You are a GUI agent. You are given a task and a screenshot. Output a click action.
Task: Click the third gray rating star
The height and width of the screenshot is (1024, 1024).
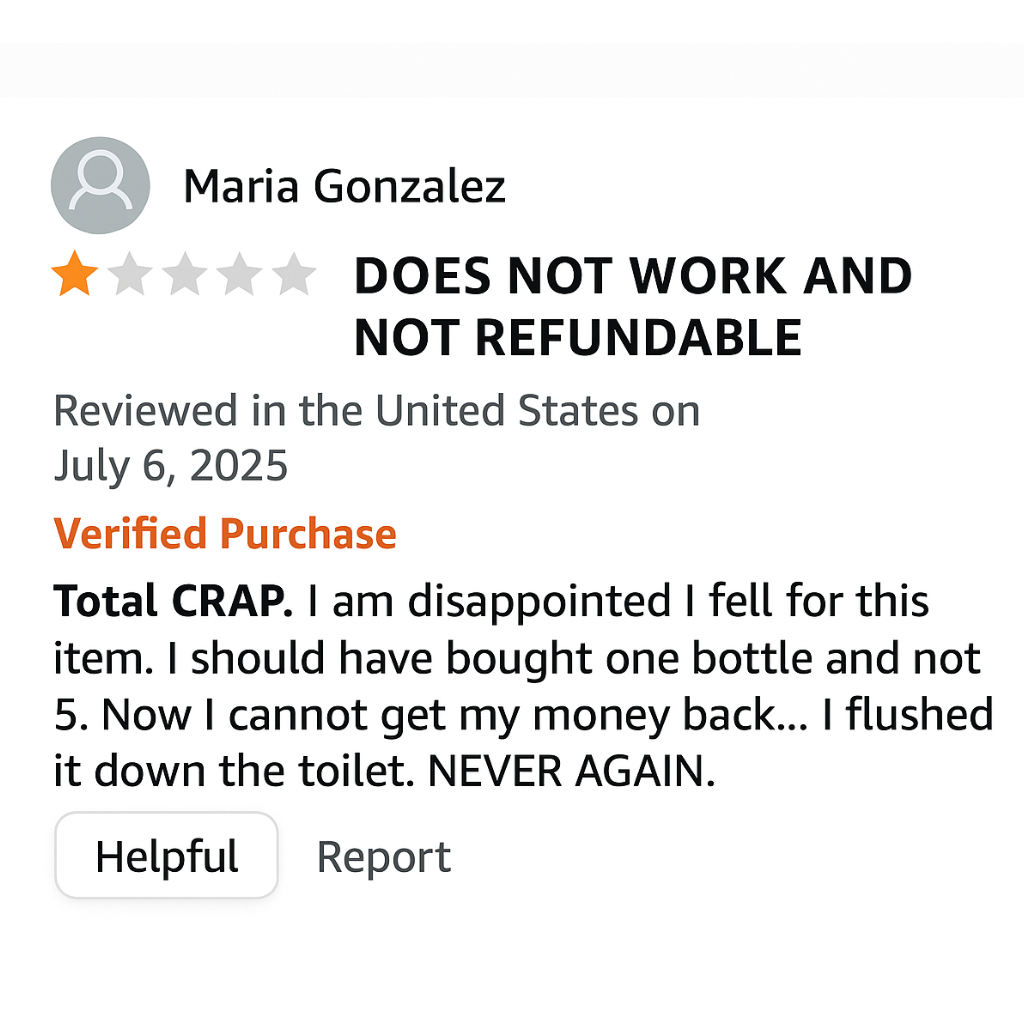184,275
